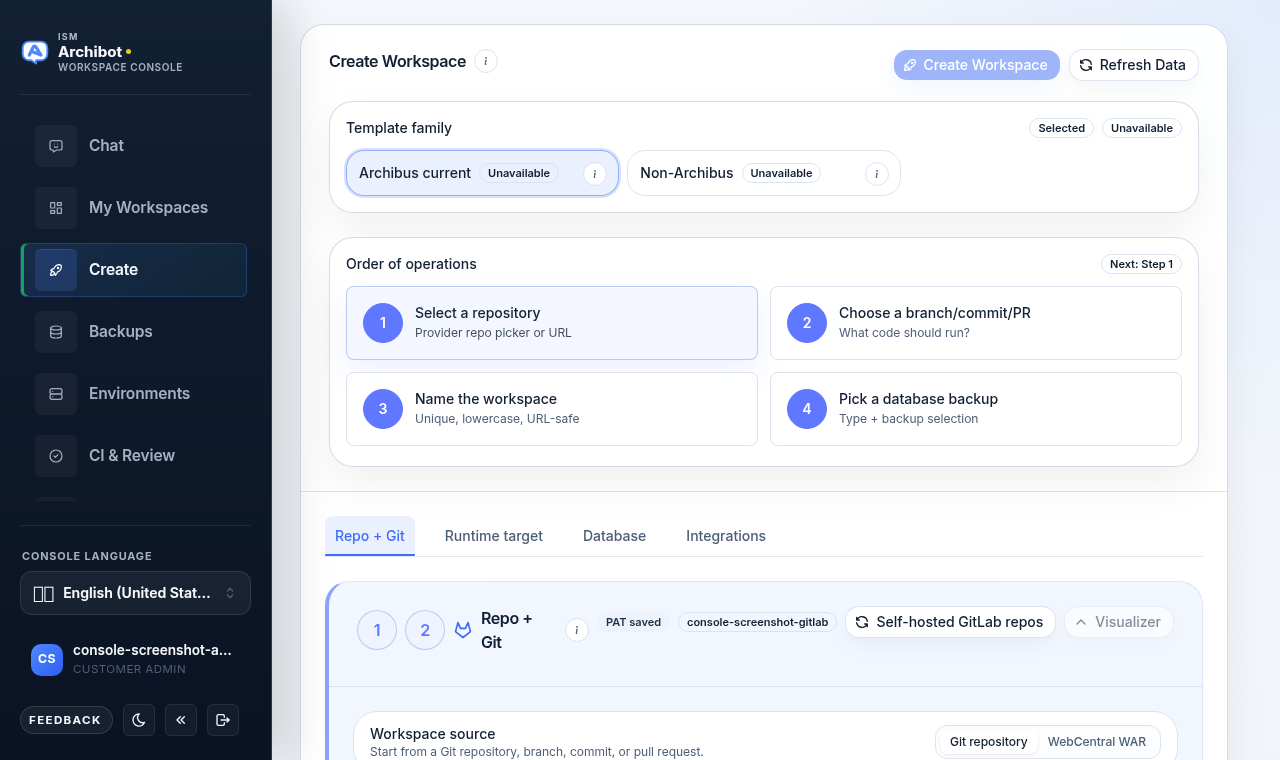Click the Unavailable legend badge in header

point(1142,128)
